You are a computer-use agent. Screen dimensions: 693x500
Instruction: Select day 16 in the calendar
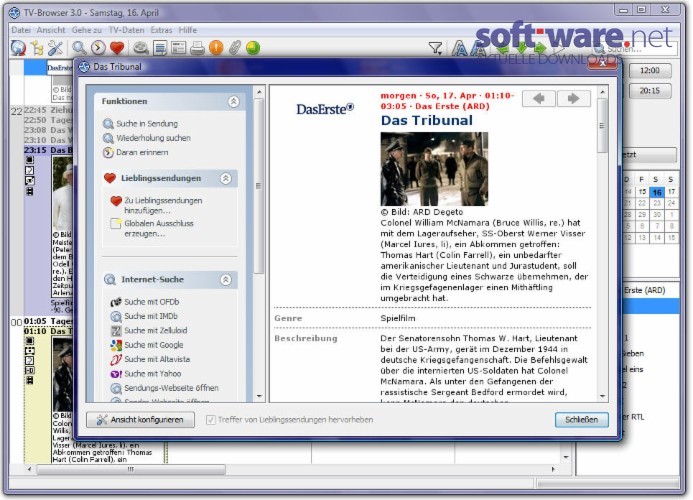(657, 192)
